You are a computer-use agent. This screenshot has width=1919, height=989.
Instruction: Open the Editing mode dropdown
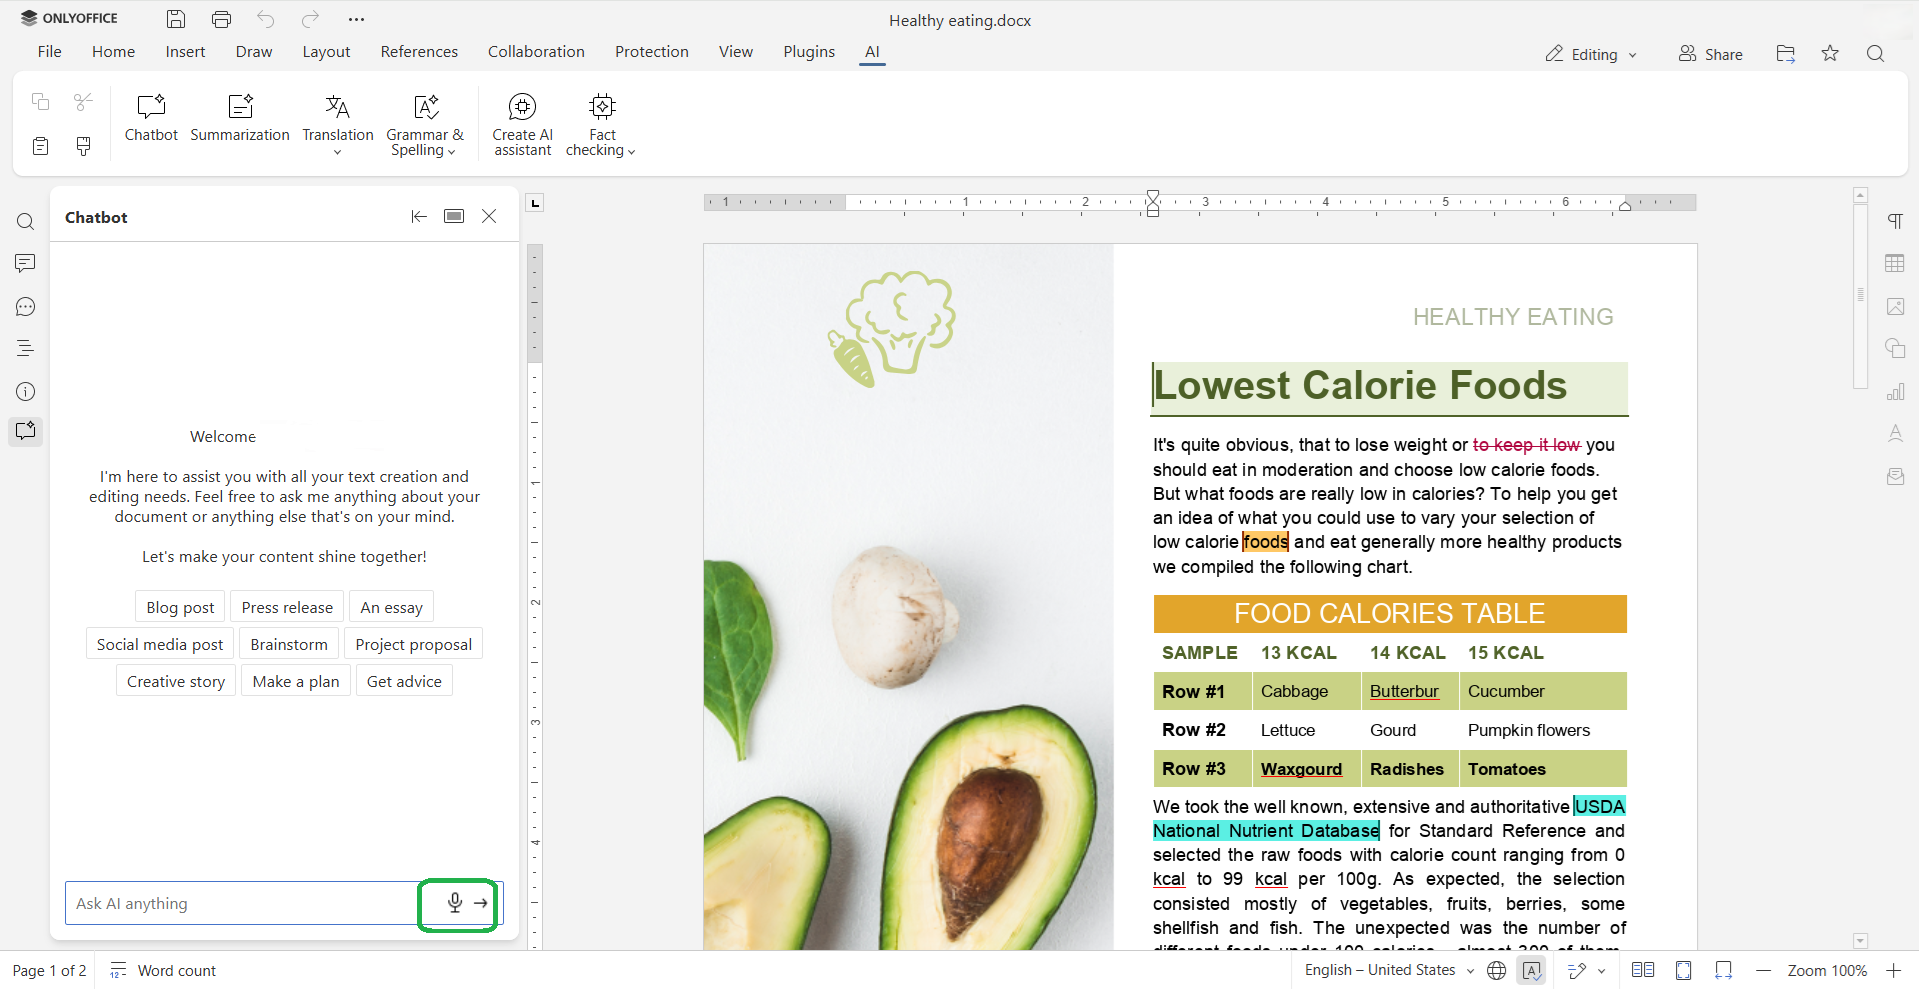click(x=1590, y=54)
